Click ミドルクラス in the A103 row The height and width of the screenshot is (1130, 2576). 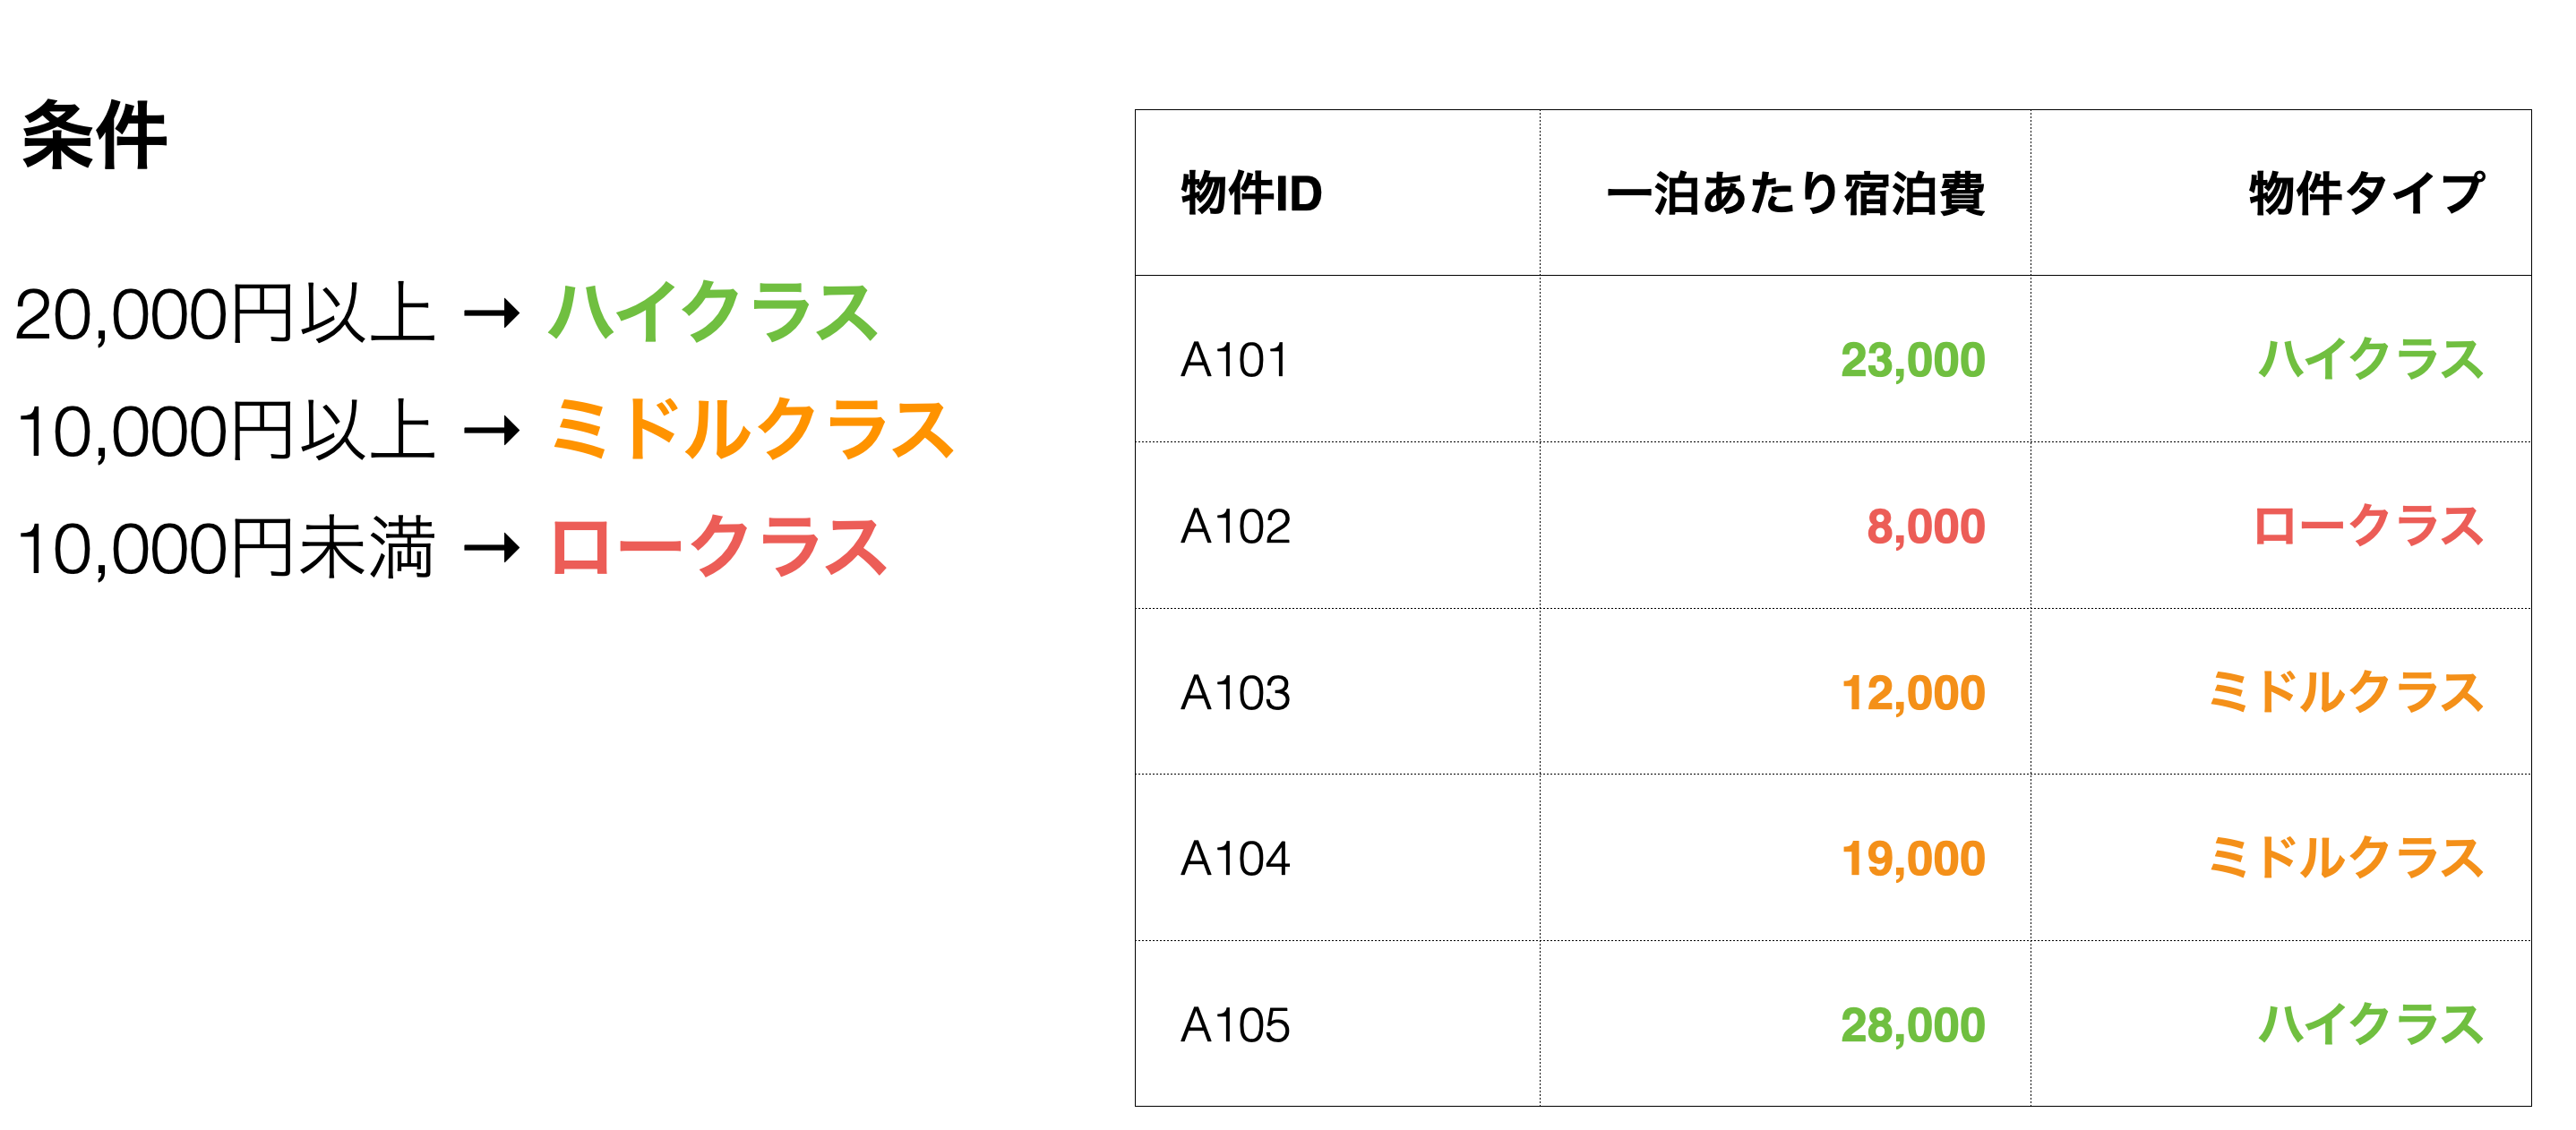coord(2346,693)
